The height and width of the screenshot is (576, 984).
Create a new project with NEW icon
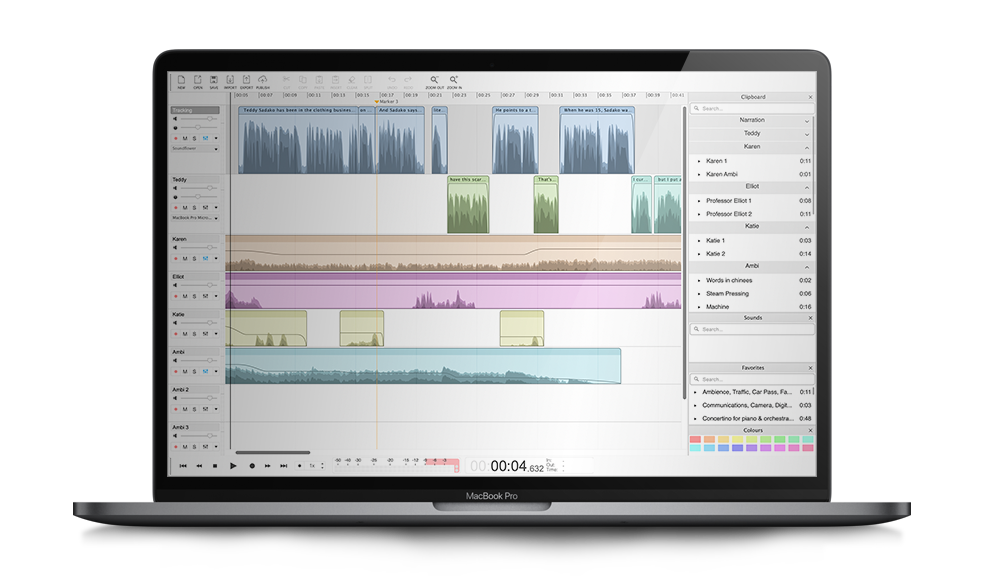point(181,80)
